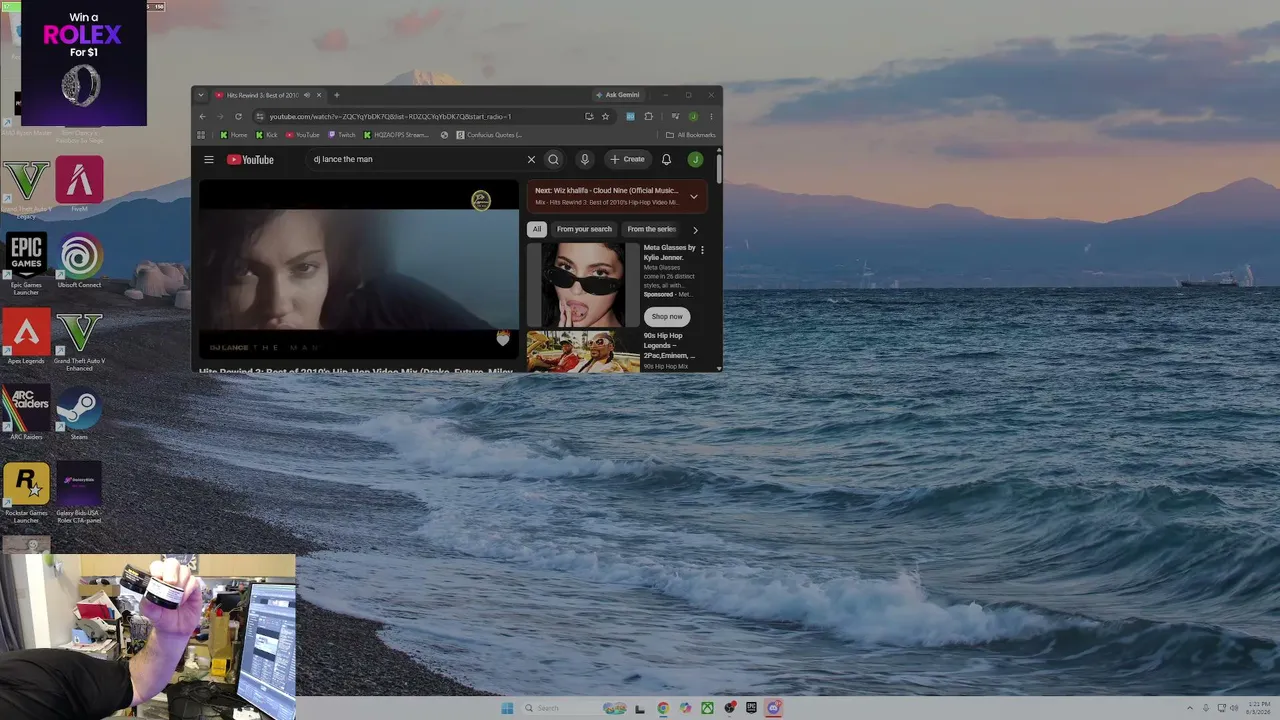
Task: Click the Meta Glasses ad thumbnail
Action: click(x=583, y=285)
